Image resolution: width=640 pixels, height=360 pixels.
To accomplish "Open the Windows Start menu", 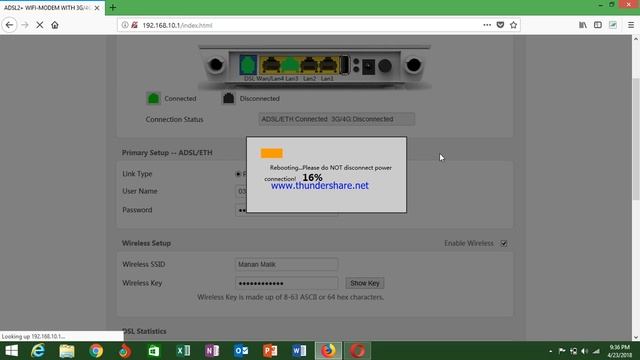I will tap(11, 351).
